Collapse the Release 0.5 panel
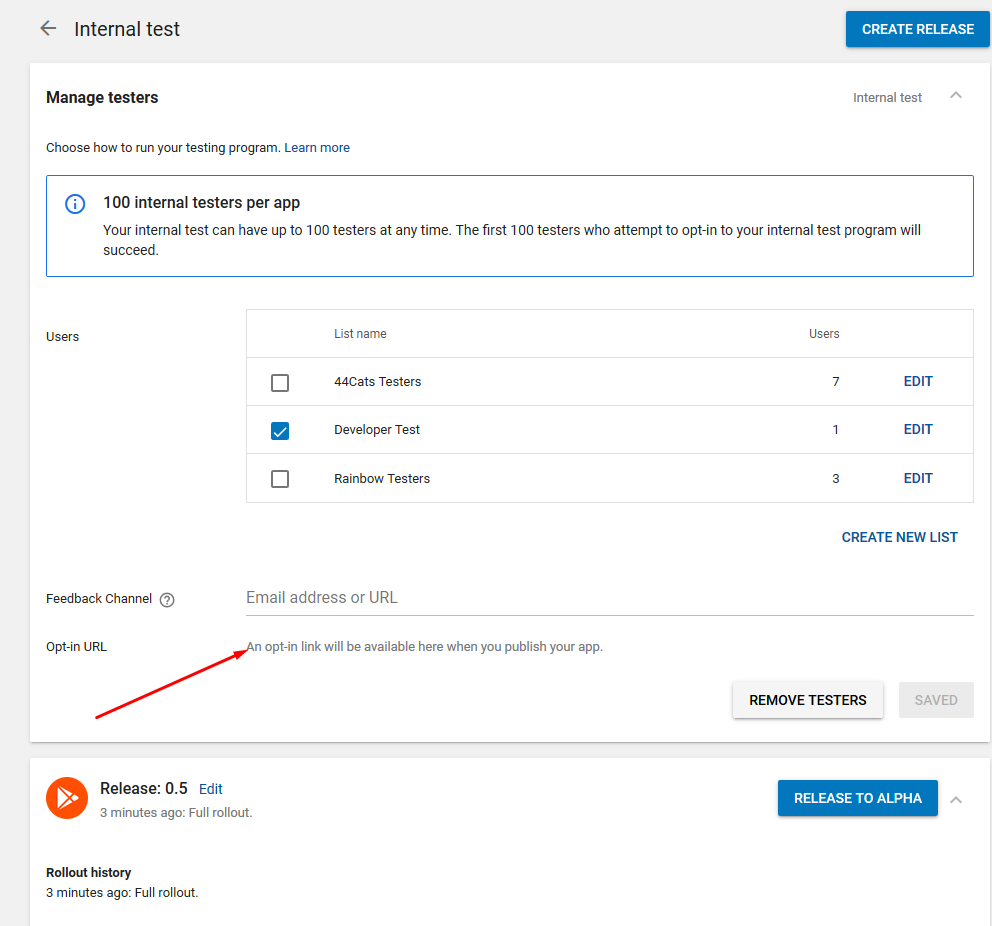 tap(956, 800)
